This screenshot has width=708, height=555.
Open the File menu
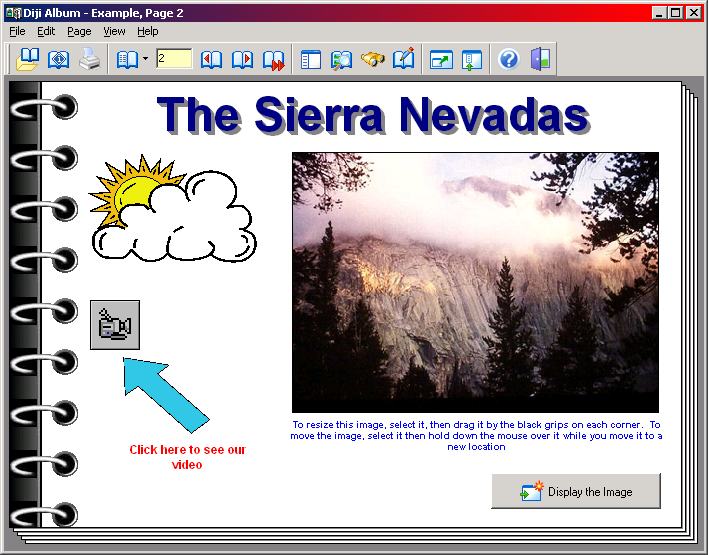tap(17, 32)
